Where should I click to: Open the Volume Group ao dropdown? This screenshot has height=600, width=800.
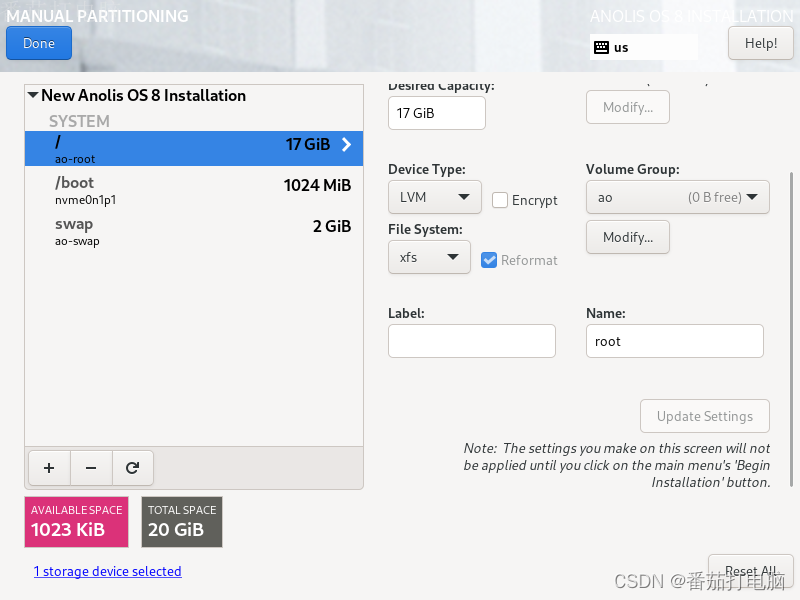pos(678,197)
